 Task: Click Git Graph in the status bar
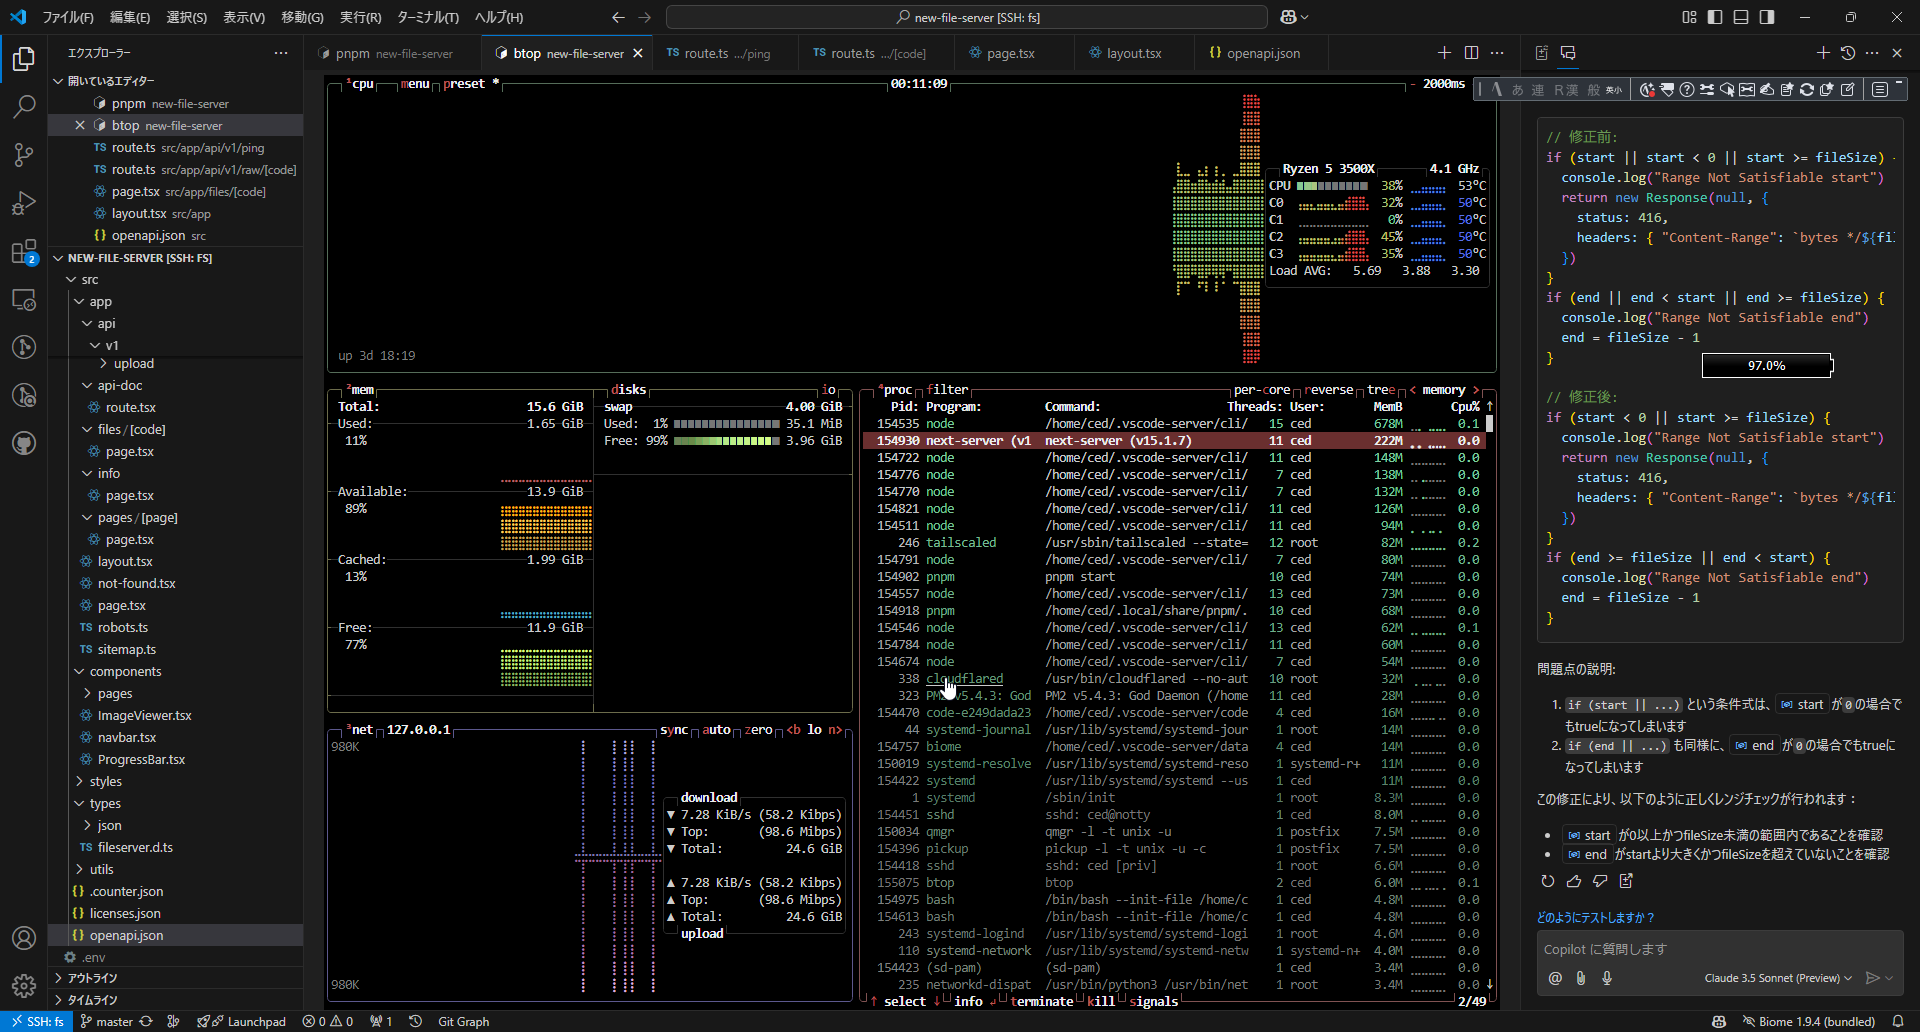(x=463, y=1021)
